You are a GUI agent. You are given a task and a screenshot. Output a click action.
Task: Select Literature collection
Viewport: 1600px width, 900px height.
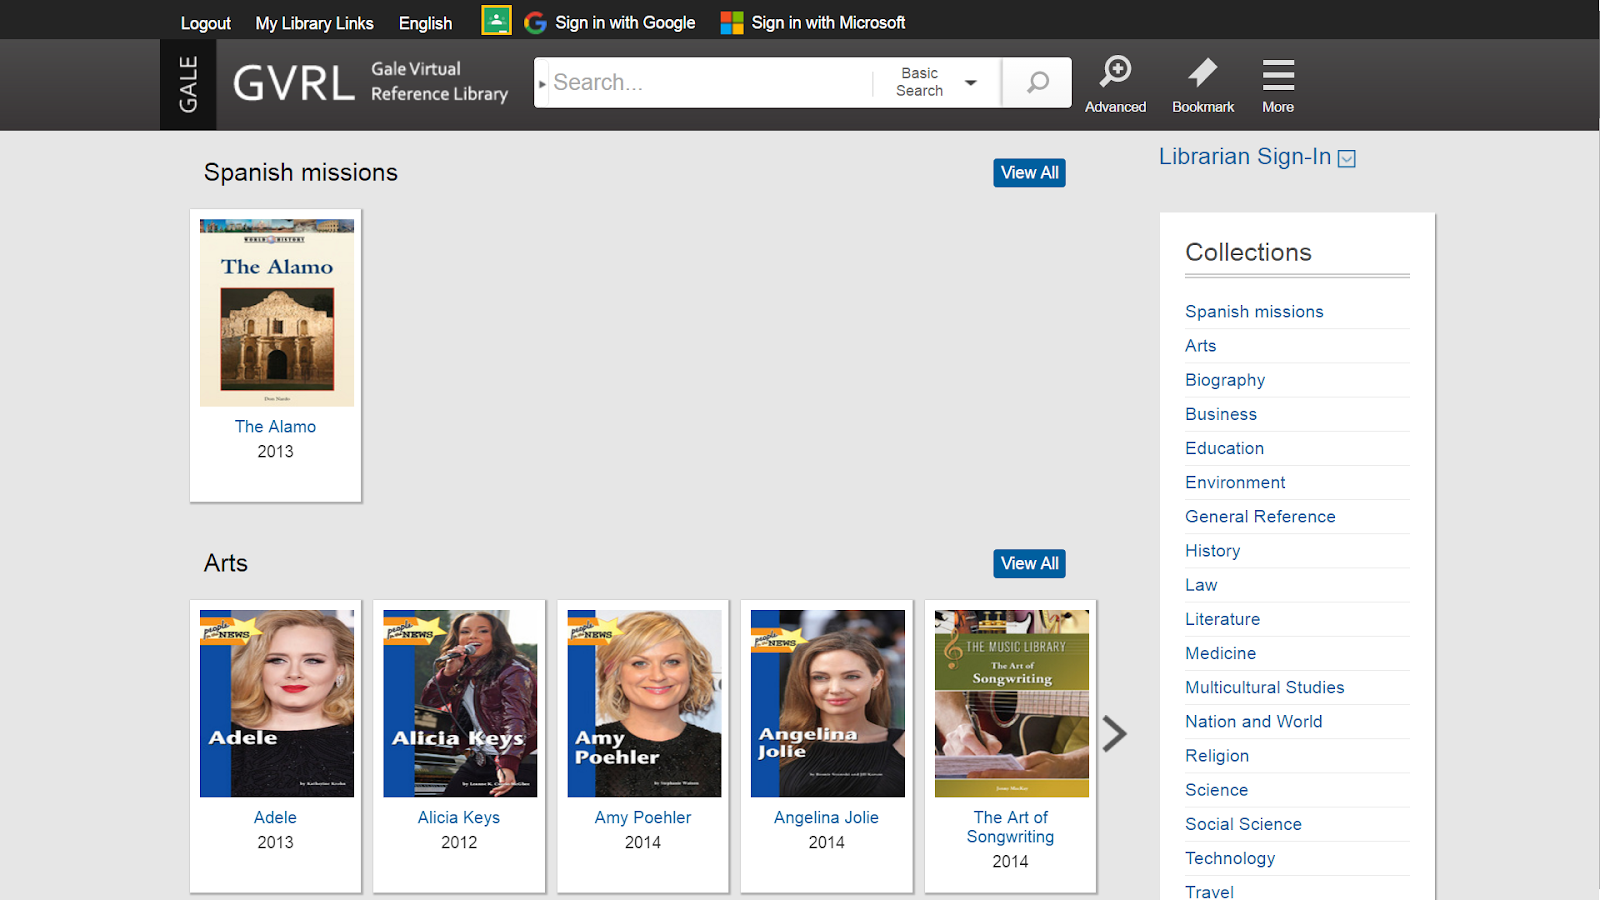point(1223,619)
